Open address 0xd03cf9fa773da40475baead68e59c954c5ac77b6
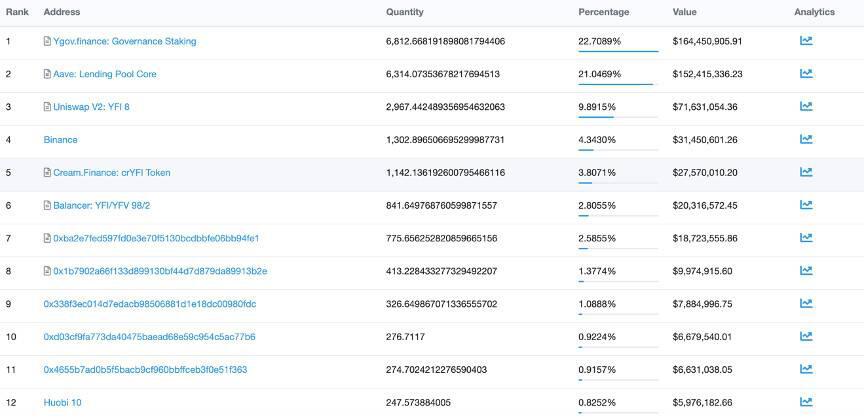Image resolution: width=864 pixels, height=418 pixels. click(x=149, y=336)
